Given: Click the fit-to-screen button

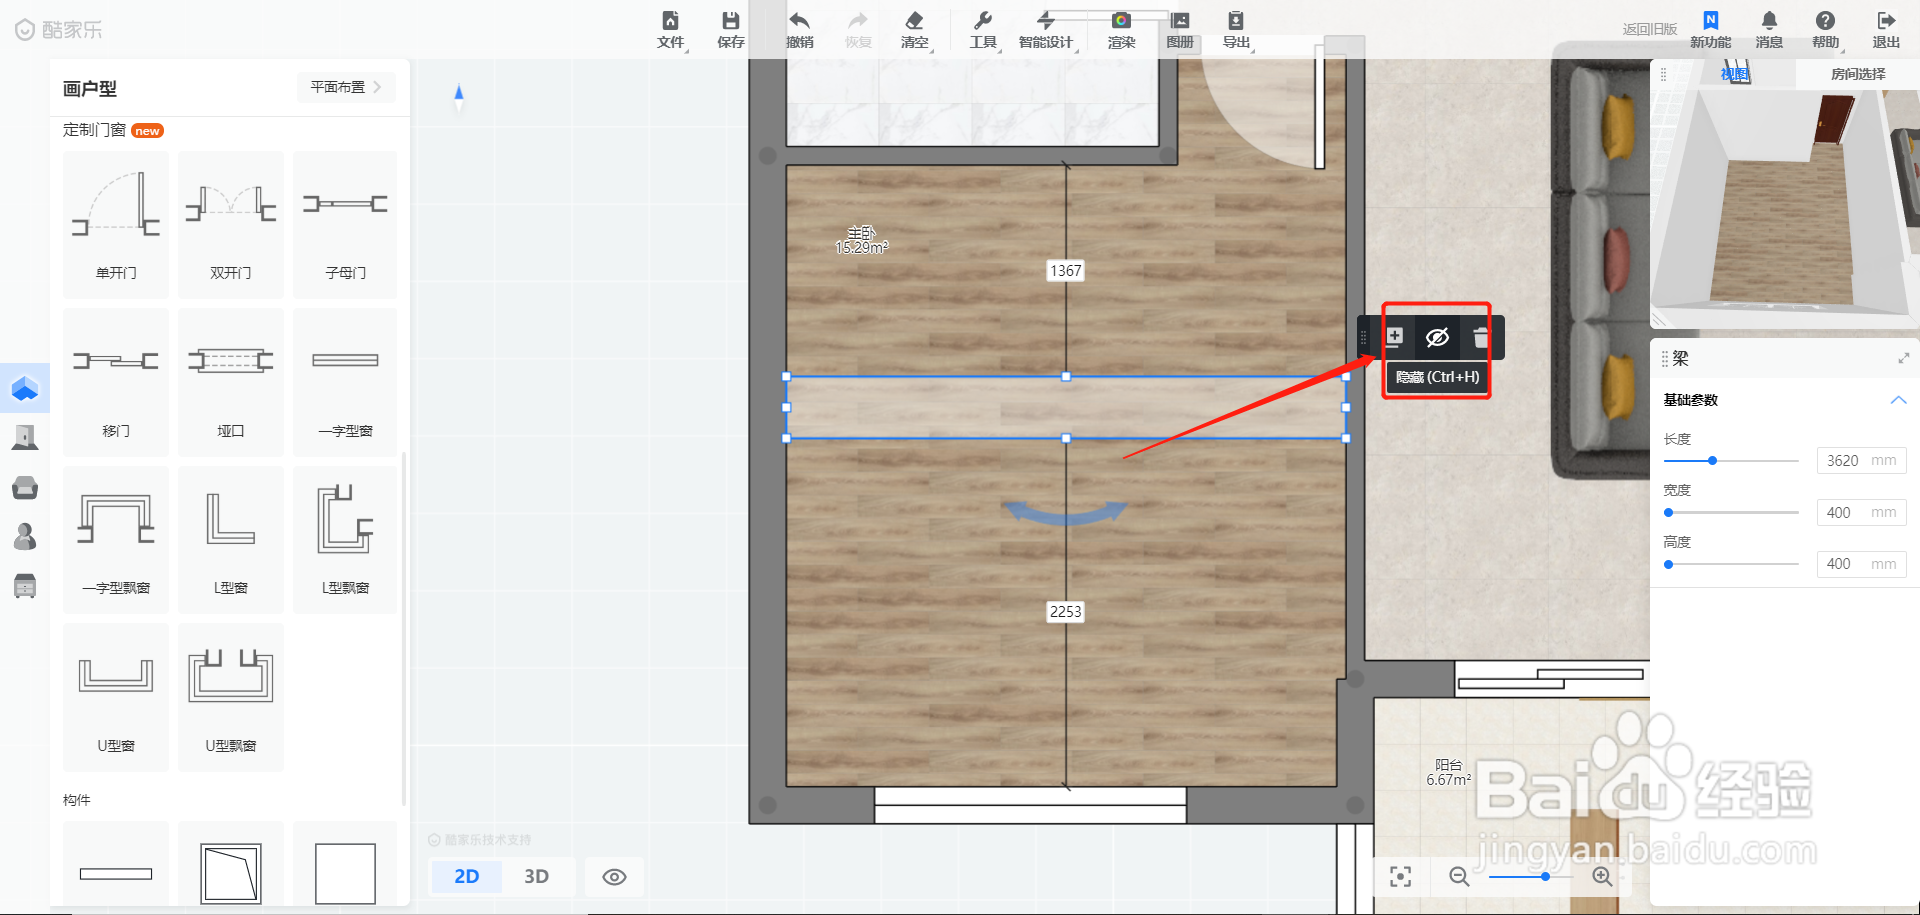Looking at the screenshot, I should 1401,877.
